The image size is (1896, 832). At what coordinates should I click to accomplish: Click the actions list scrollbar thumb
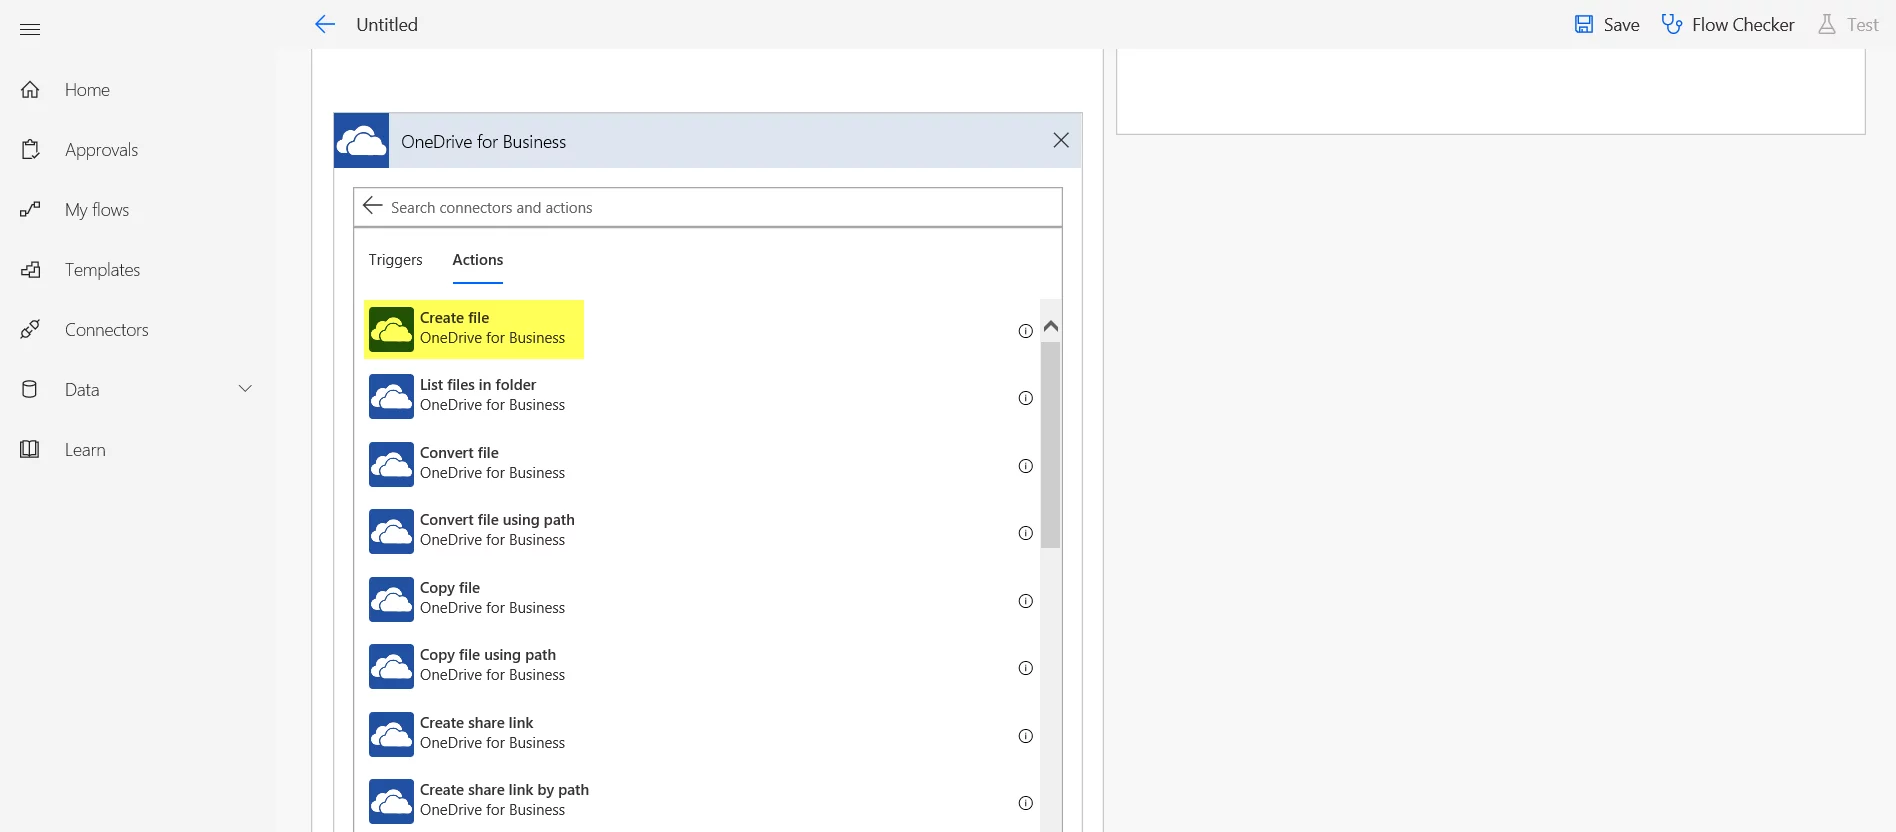click(1050, 445)
